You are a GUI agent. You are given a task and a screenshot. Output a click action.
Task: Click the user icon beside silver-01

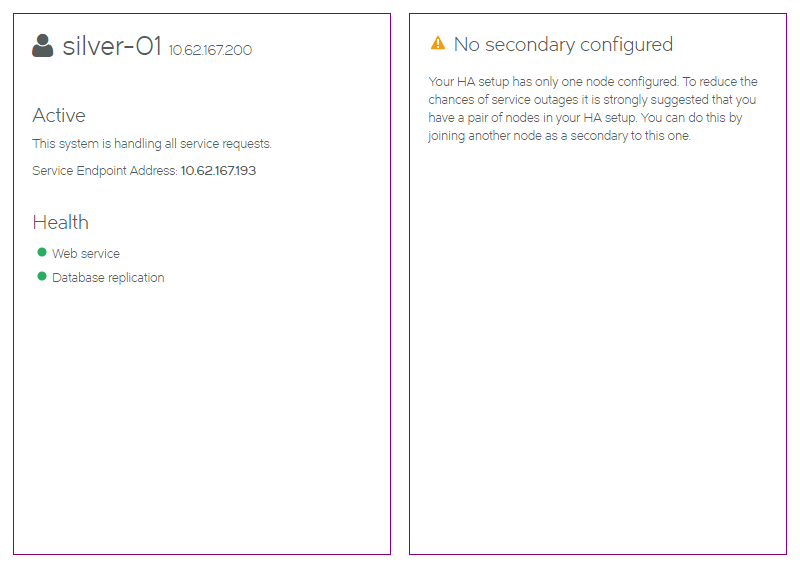pos(42,45)
